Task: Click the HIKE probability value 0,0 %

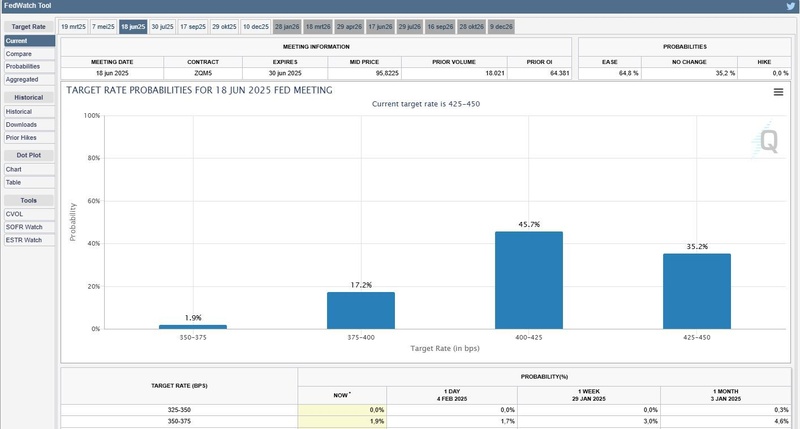Action: point(780,73)
